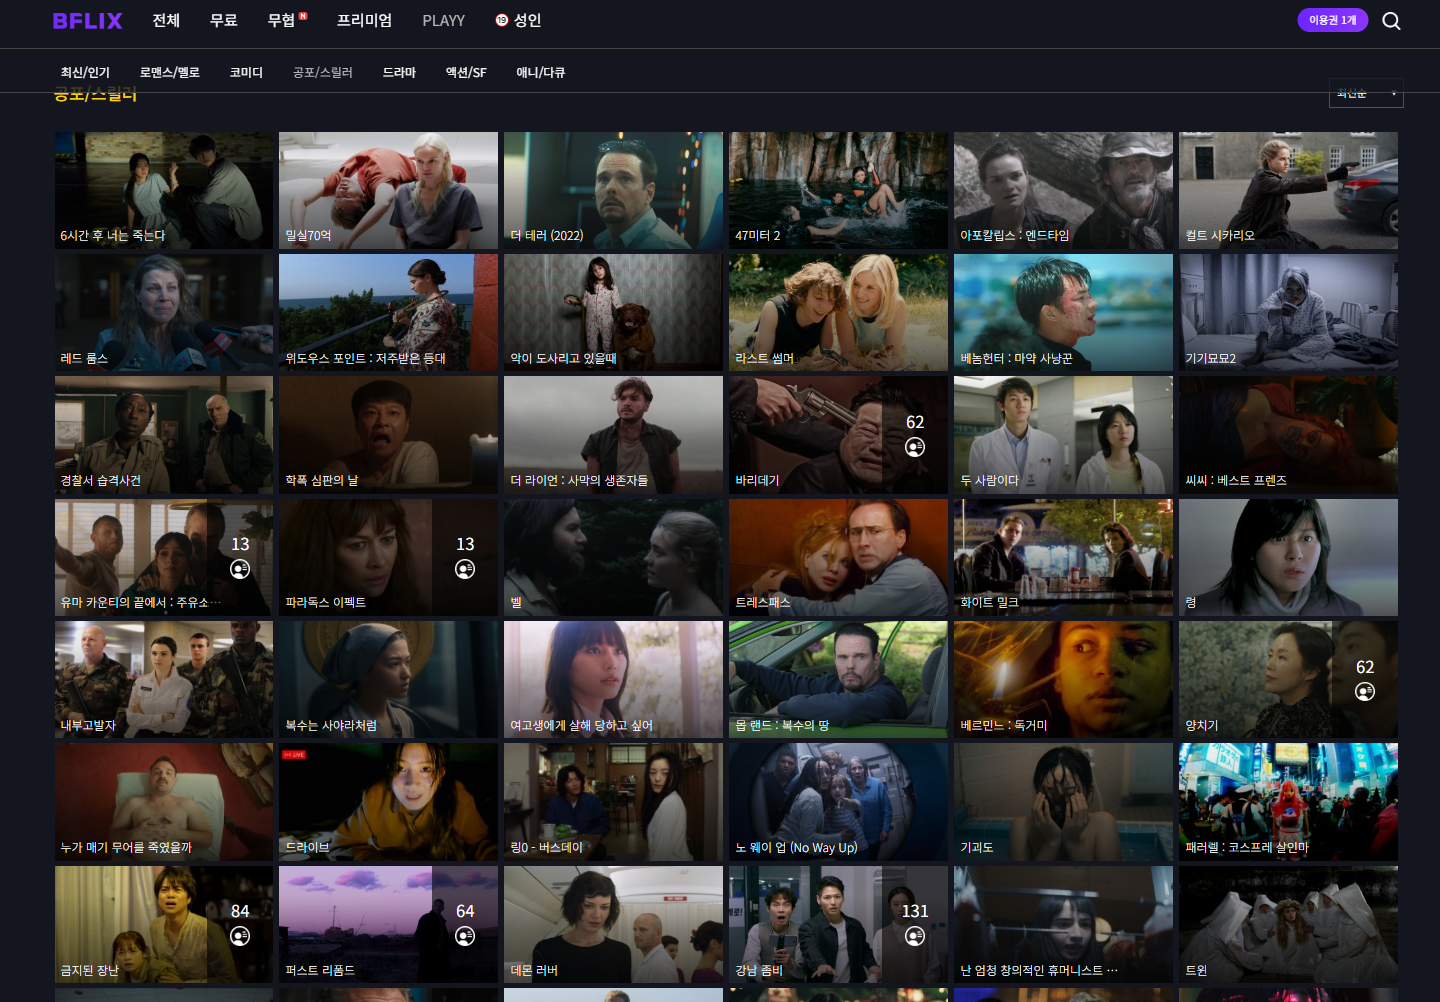The width and height of the screenshot is (1440, 1002).
Task: Open movie 더 테러 (2022)
Action: pos(613,190)
